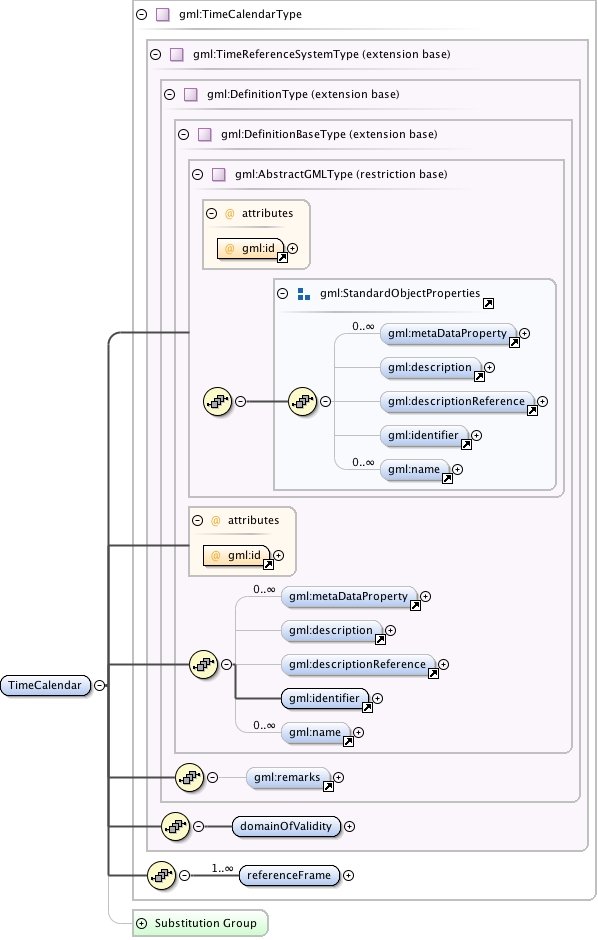Viewport: 598px width, 940px height.
Task: Click the reference arrow on gml:remarks element
Action: [328, 787]
